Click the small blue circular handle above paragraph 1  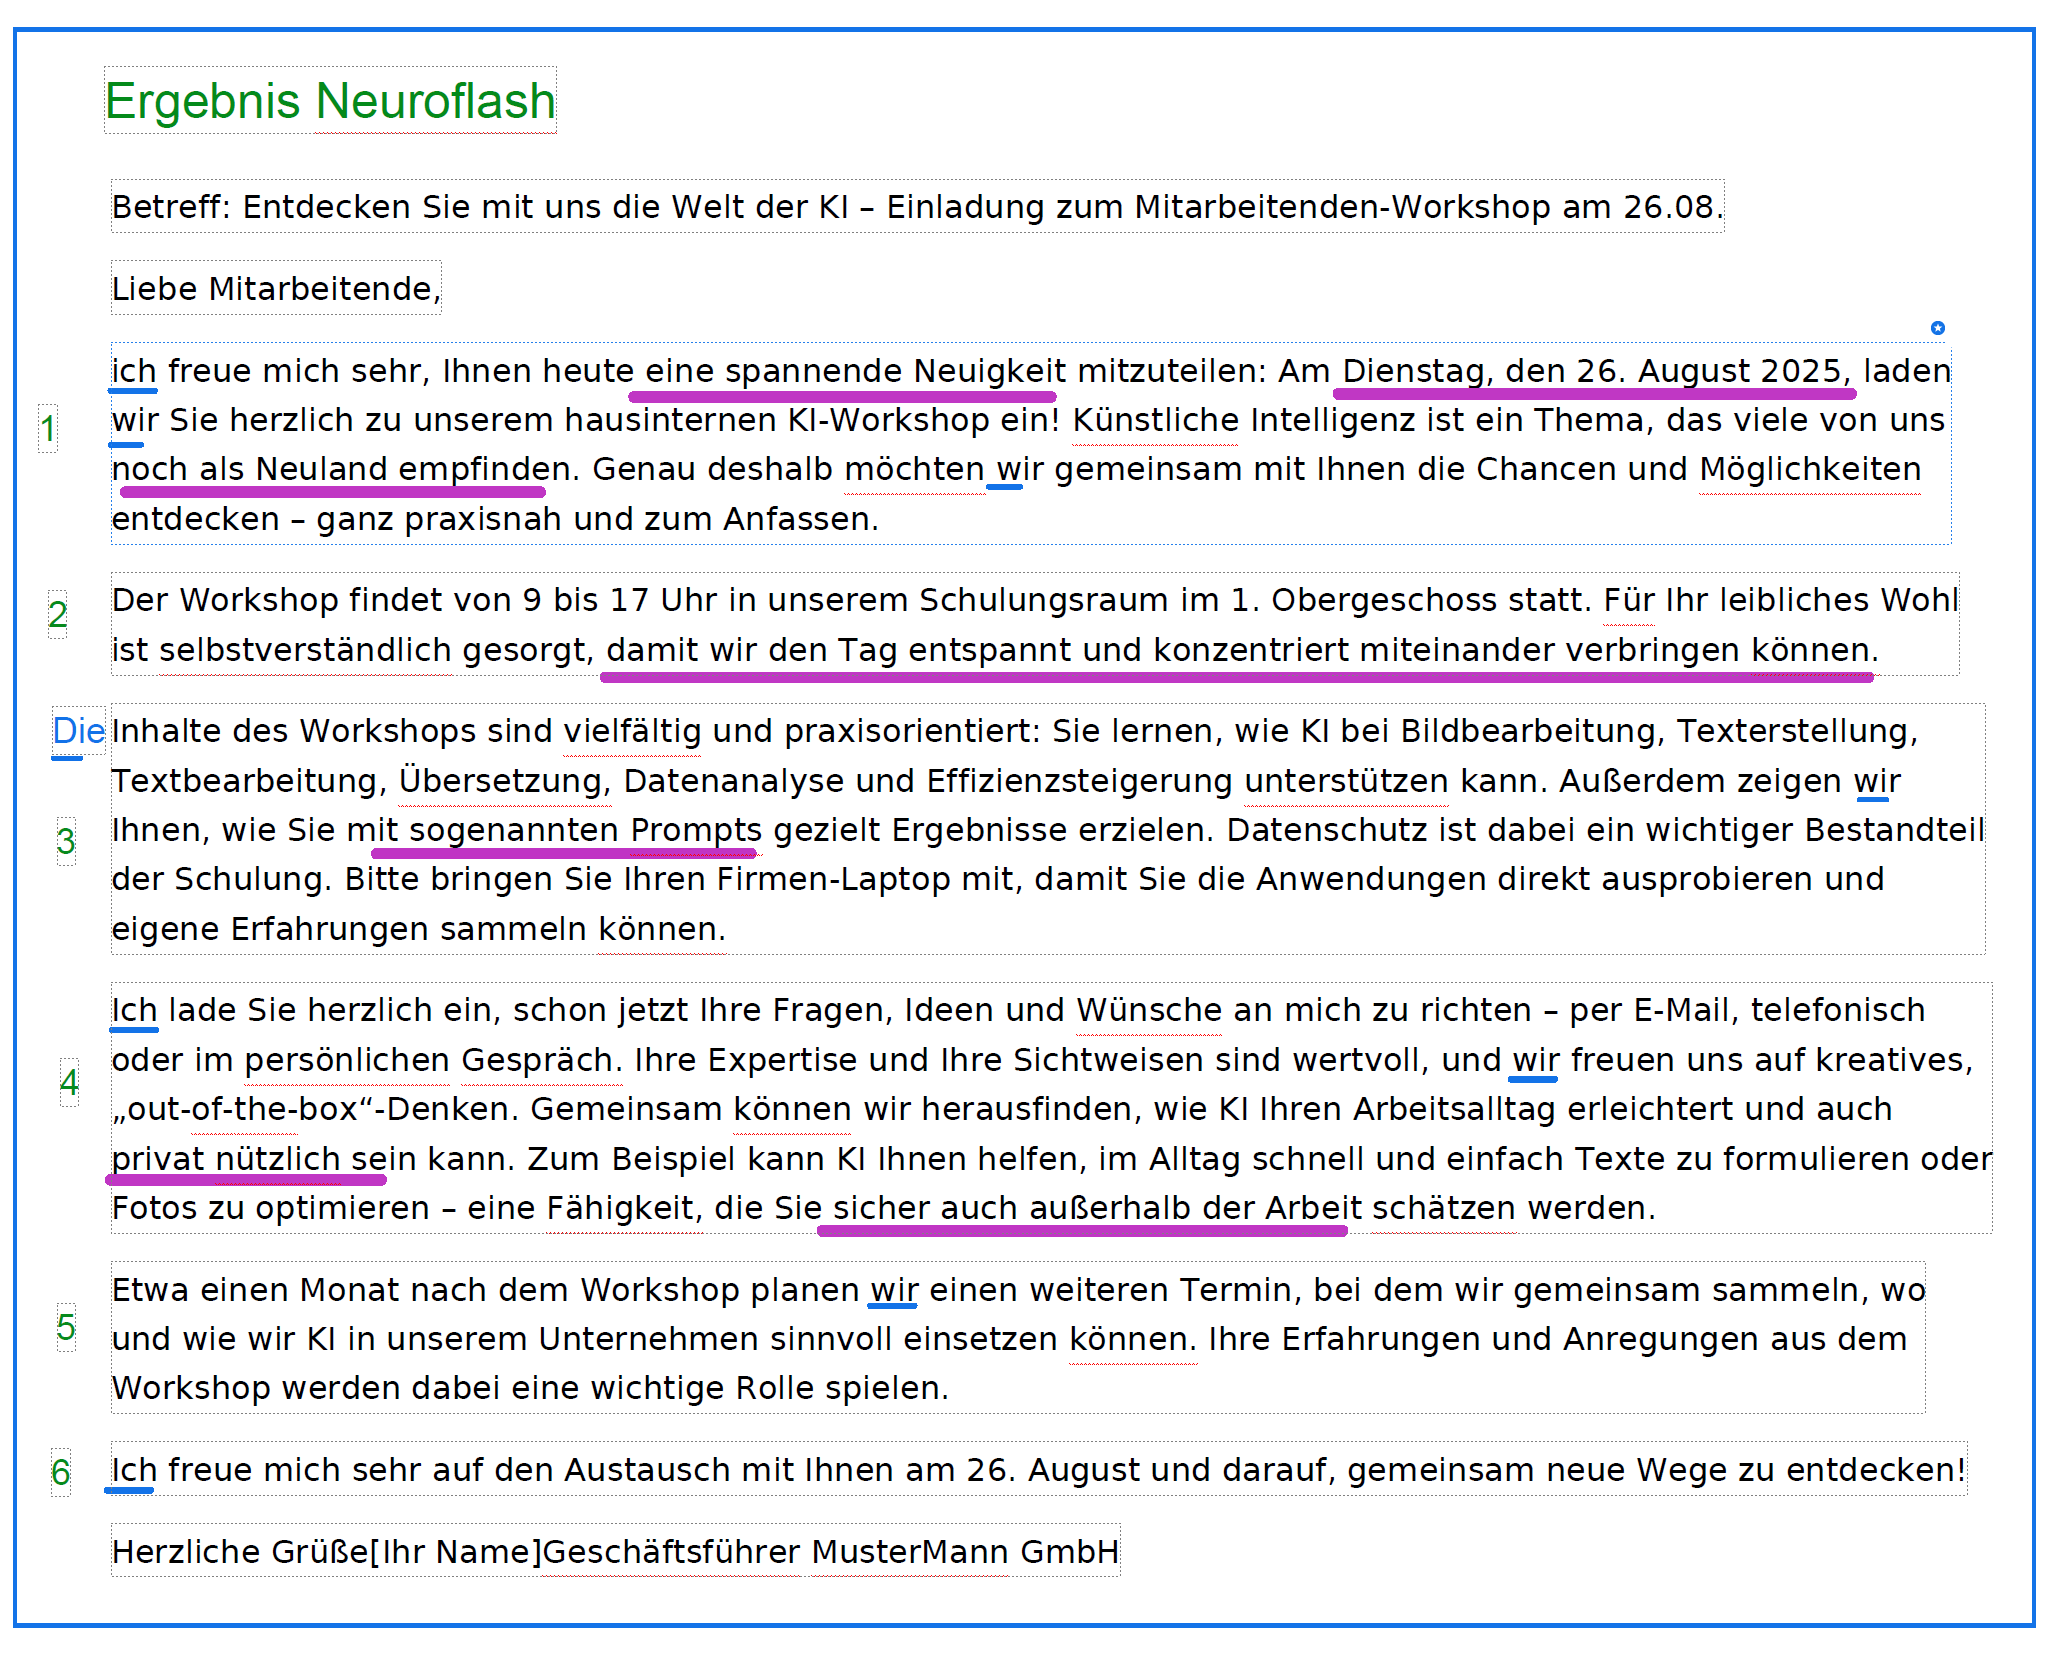click(x=1937, y=328)
